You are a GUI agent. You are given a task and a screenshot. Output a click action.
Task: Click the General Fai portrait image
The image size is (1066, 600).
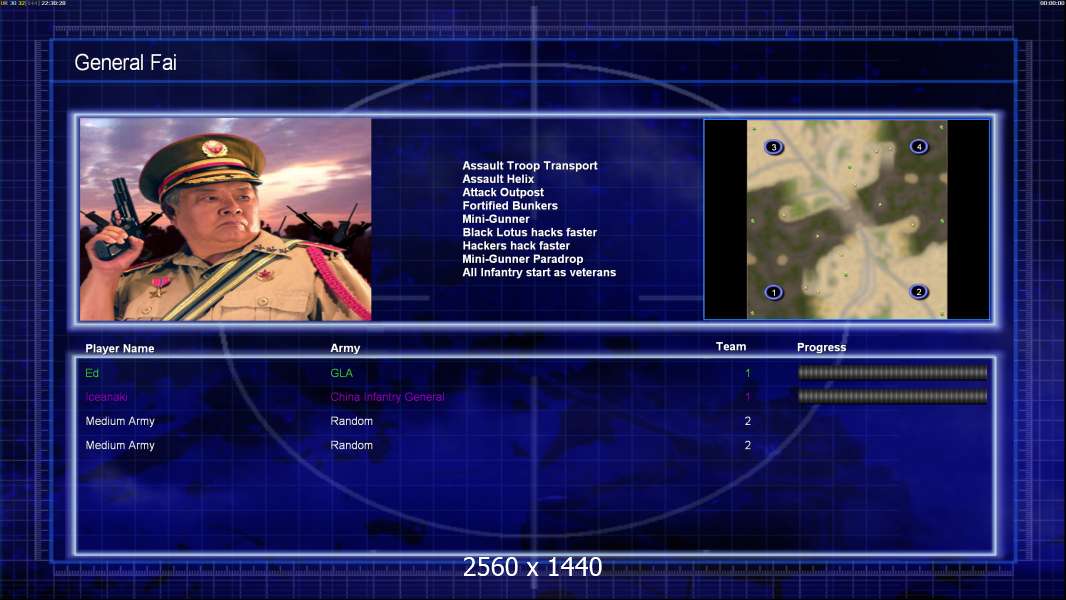point(226,219)
